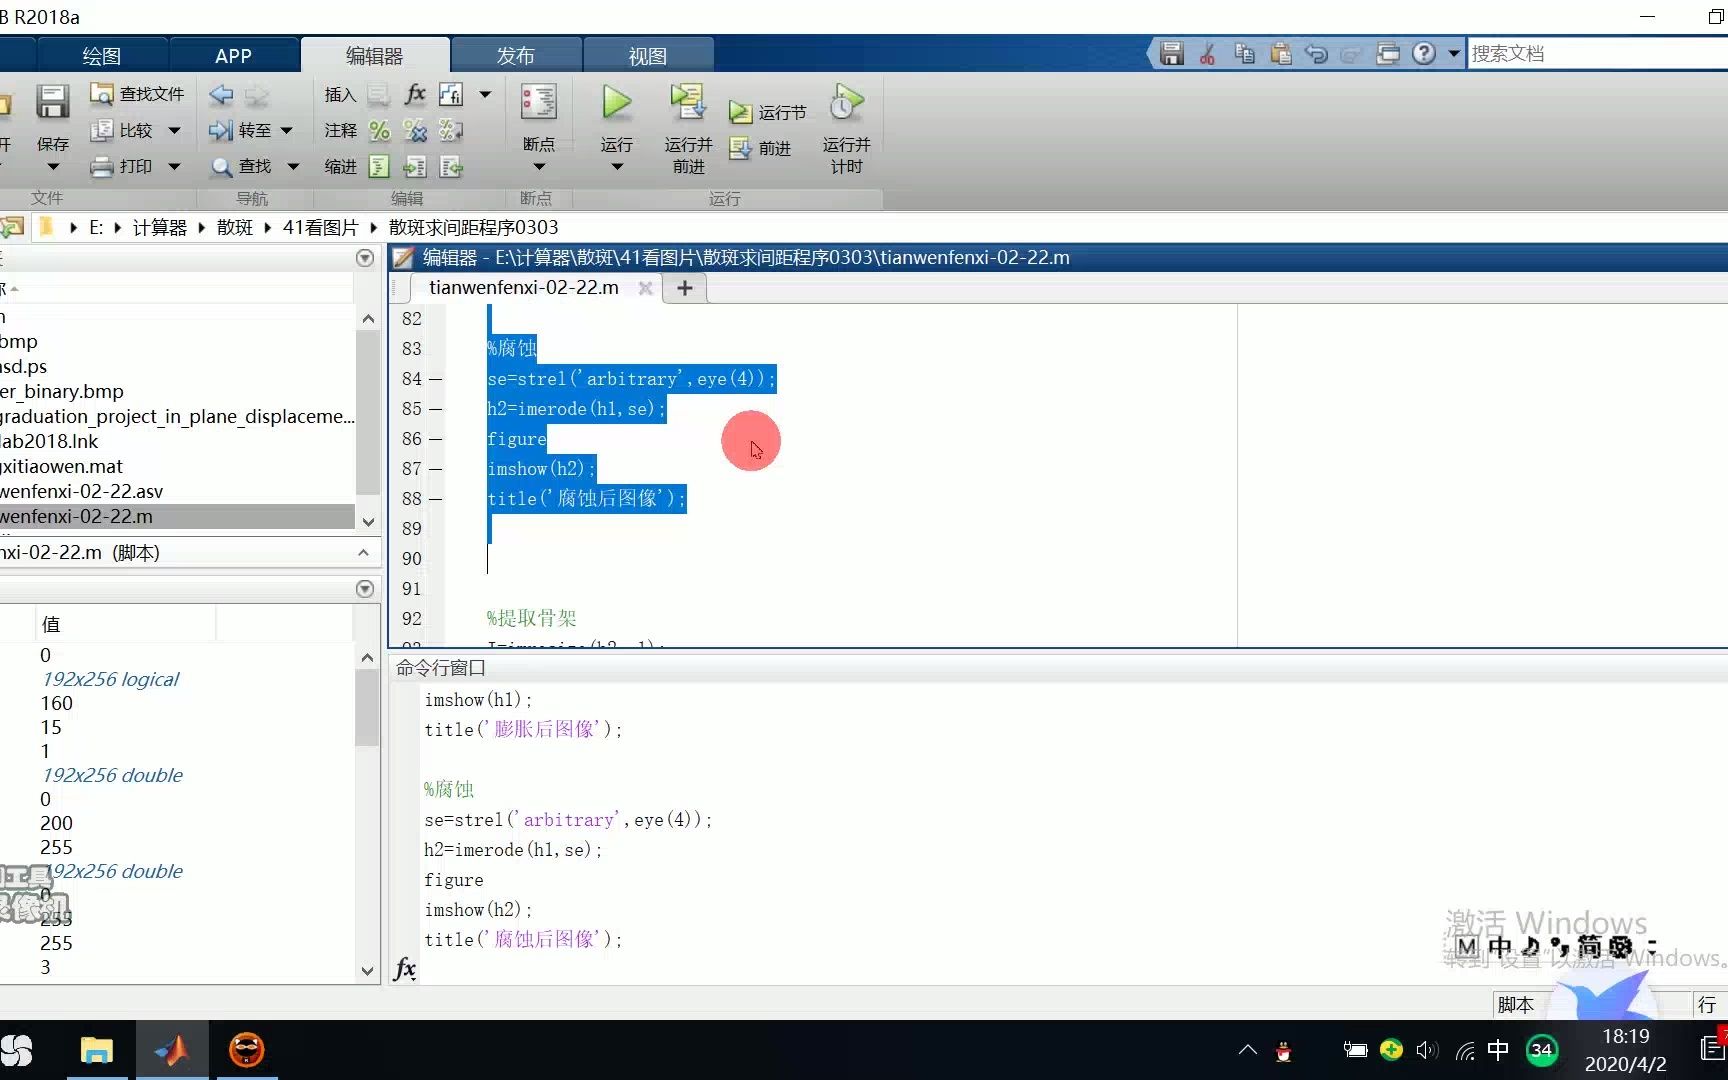Click the Help question mark icon
Screen dimensions: 1728x1080
pos(1424,54)
